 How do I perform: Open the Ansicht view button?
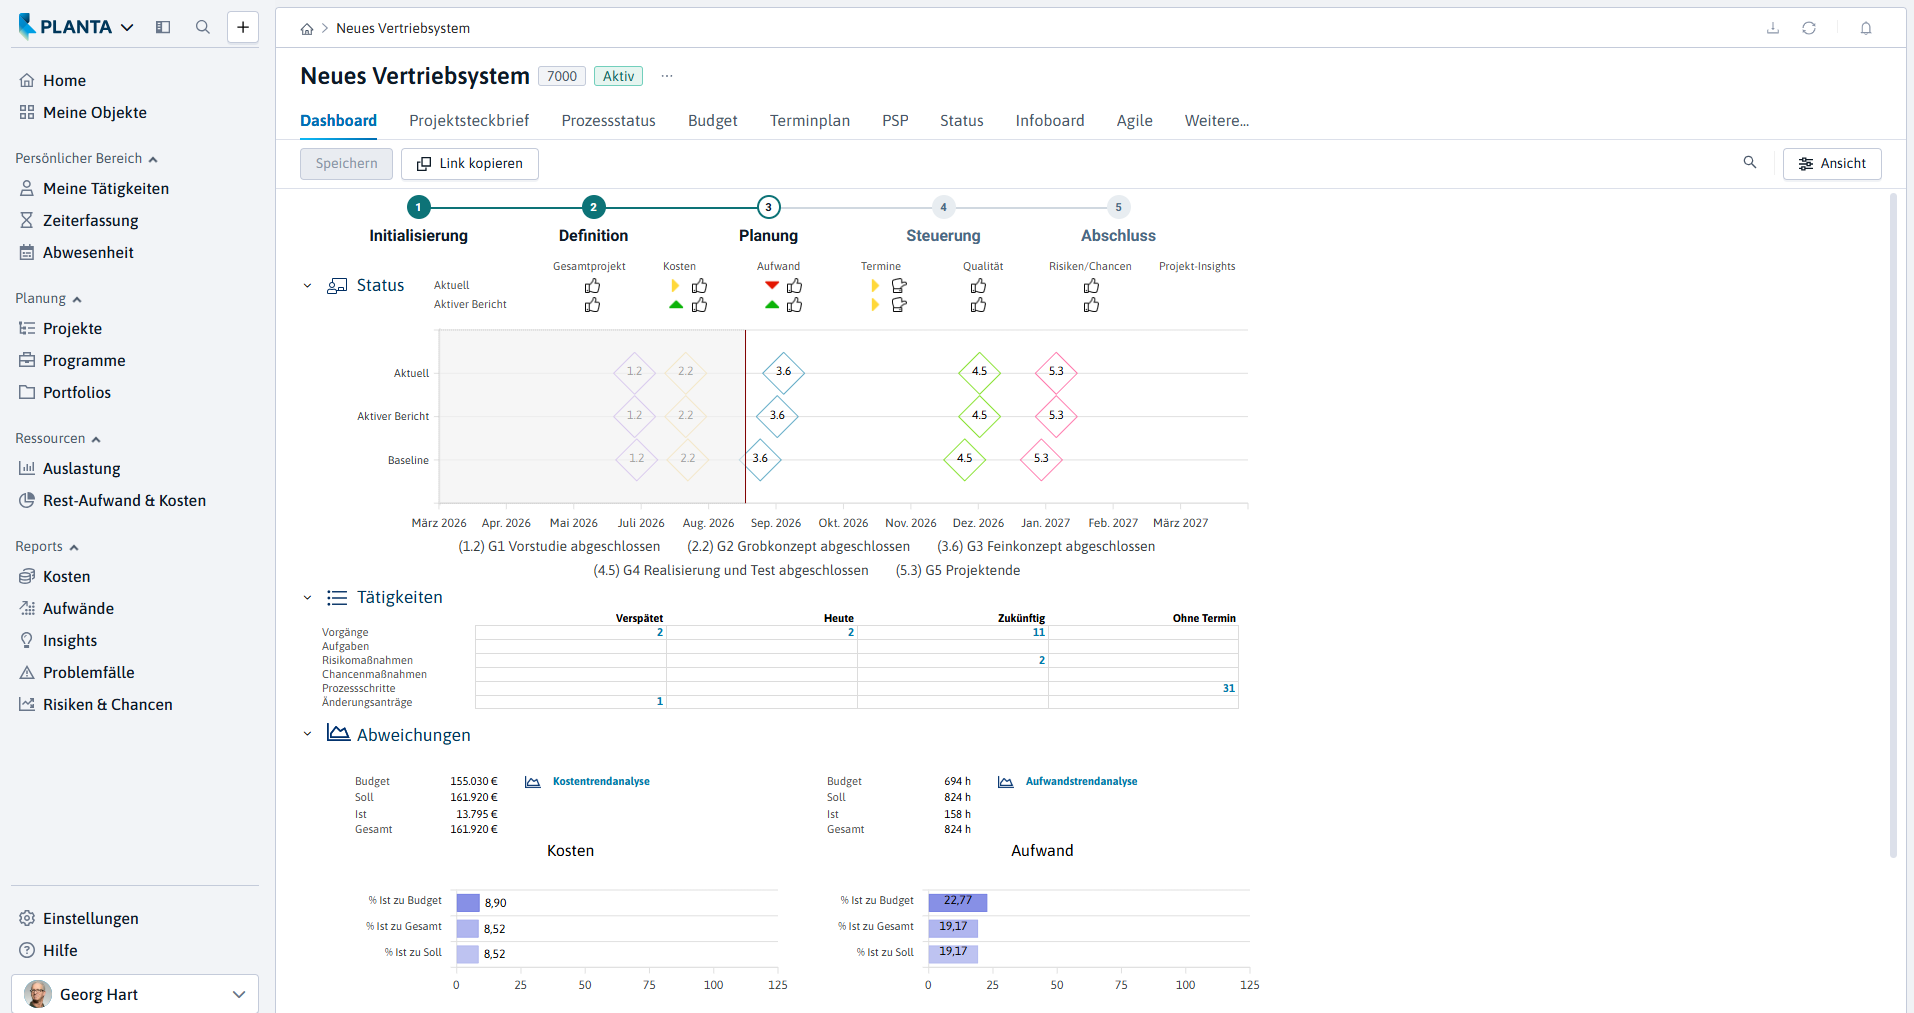[1832, 164]
